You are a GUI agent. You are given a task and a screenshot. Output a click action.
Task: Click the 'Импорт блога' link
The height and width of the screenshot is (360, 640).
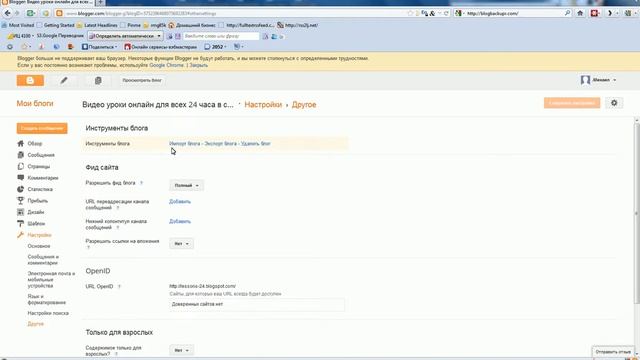(x=185, y=144)
